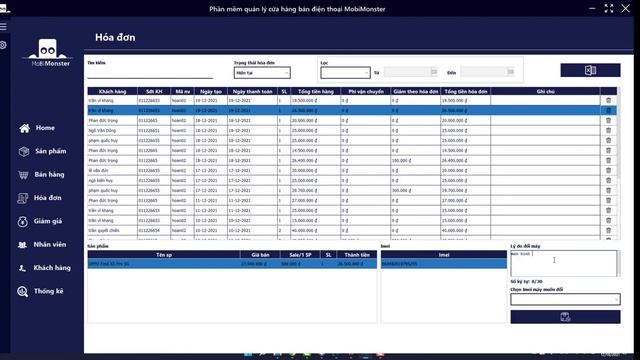Image resolution: width=640 pixels, height=360 pixels.
Task: Click the Bán hàng cart icon
Action: pyautogui.click(x=23, y=175)
